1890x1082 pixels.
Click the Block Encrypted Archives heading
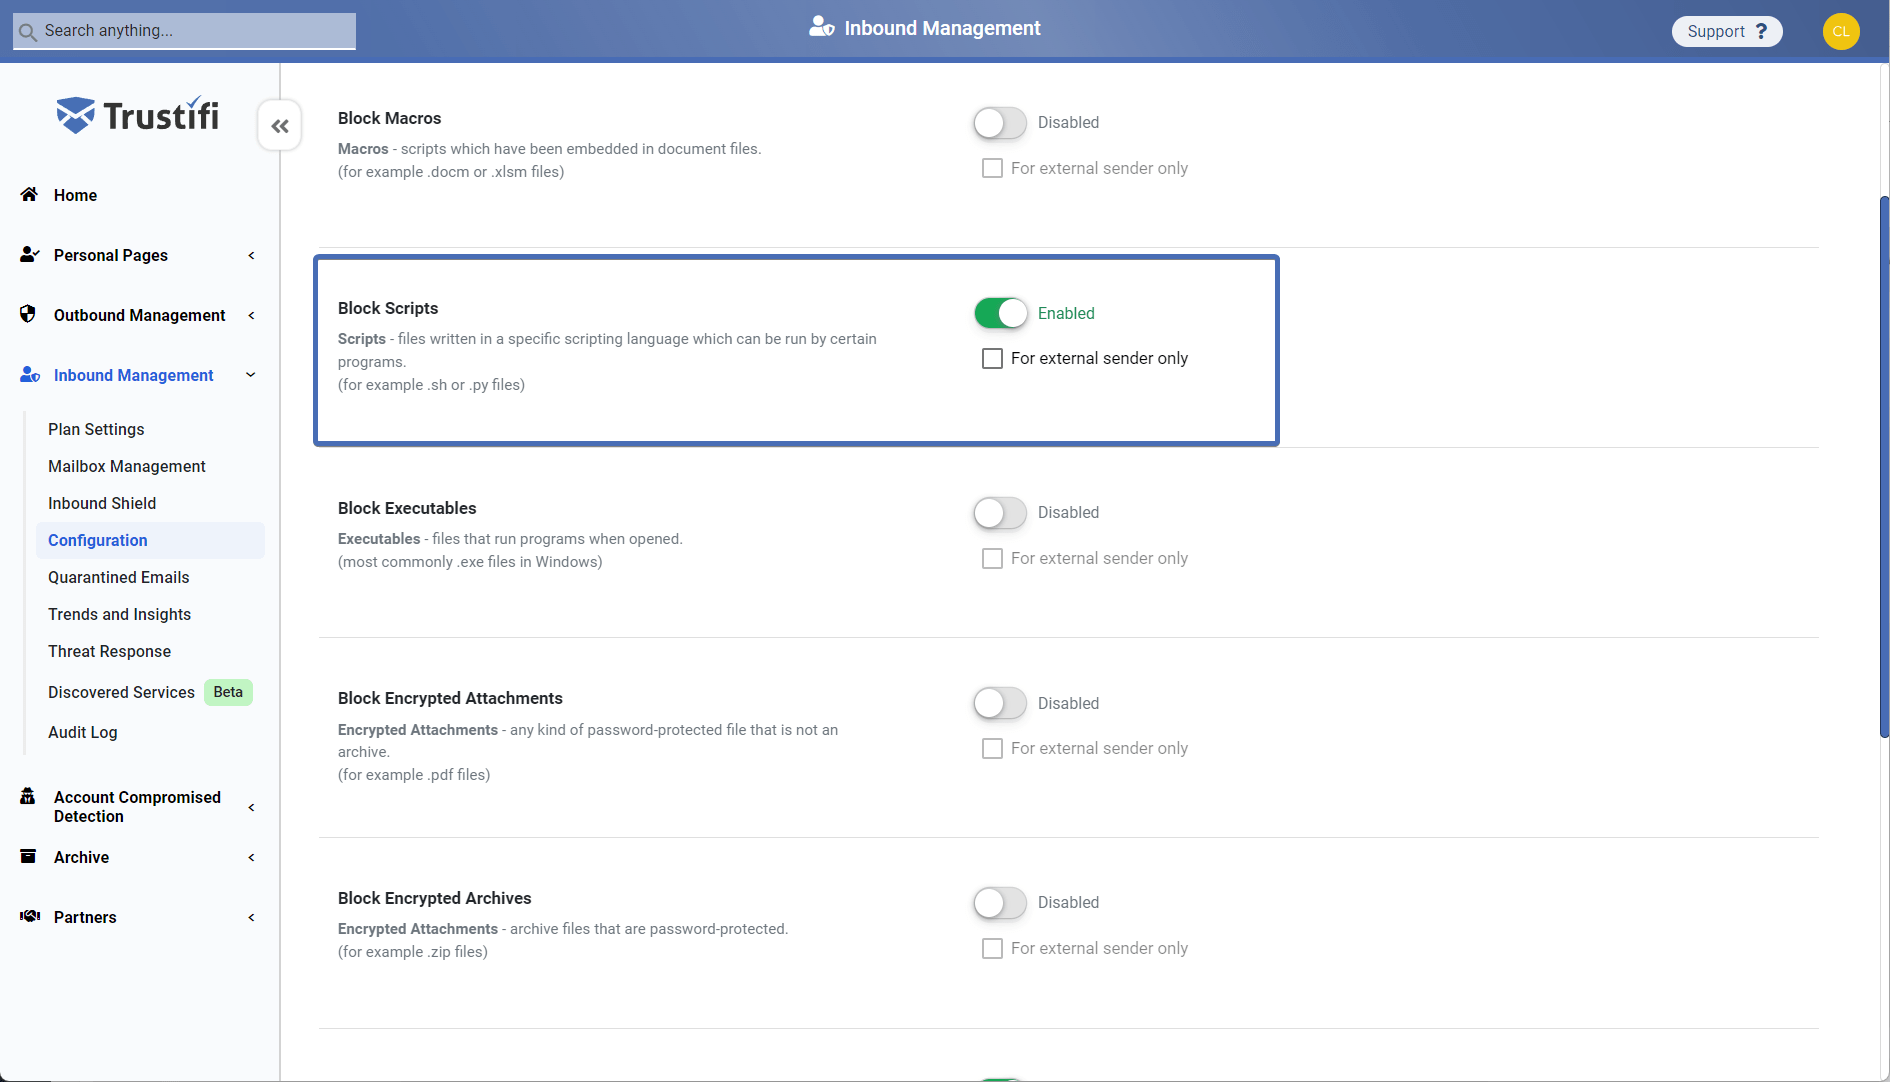(x=434, y=898)
